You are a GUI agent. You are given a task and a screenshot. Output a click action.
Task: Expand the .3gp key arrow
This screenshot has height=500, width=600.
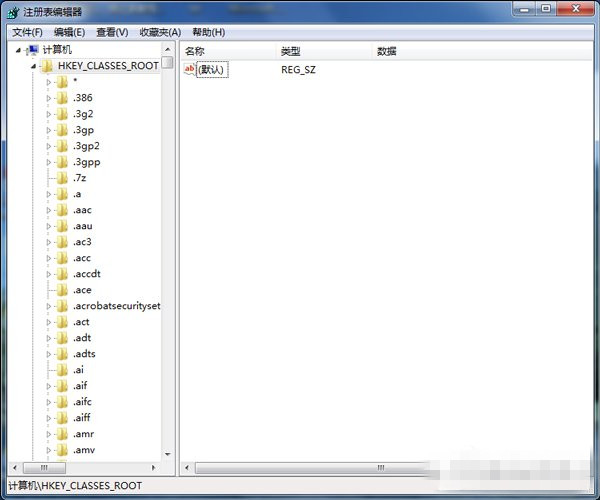click(x=49, y=130)
